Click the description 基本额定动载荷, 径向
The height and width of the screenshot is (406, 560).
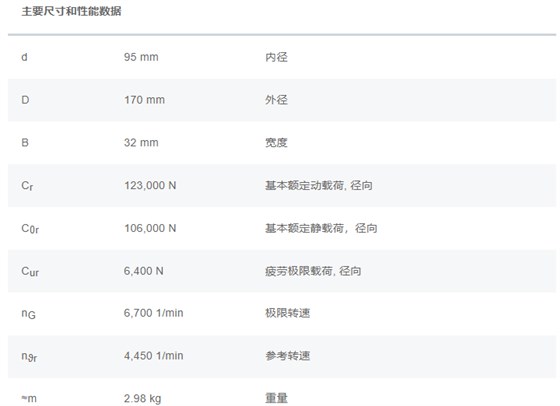pos(319,186)
